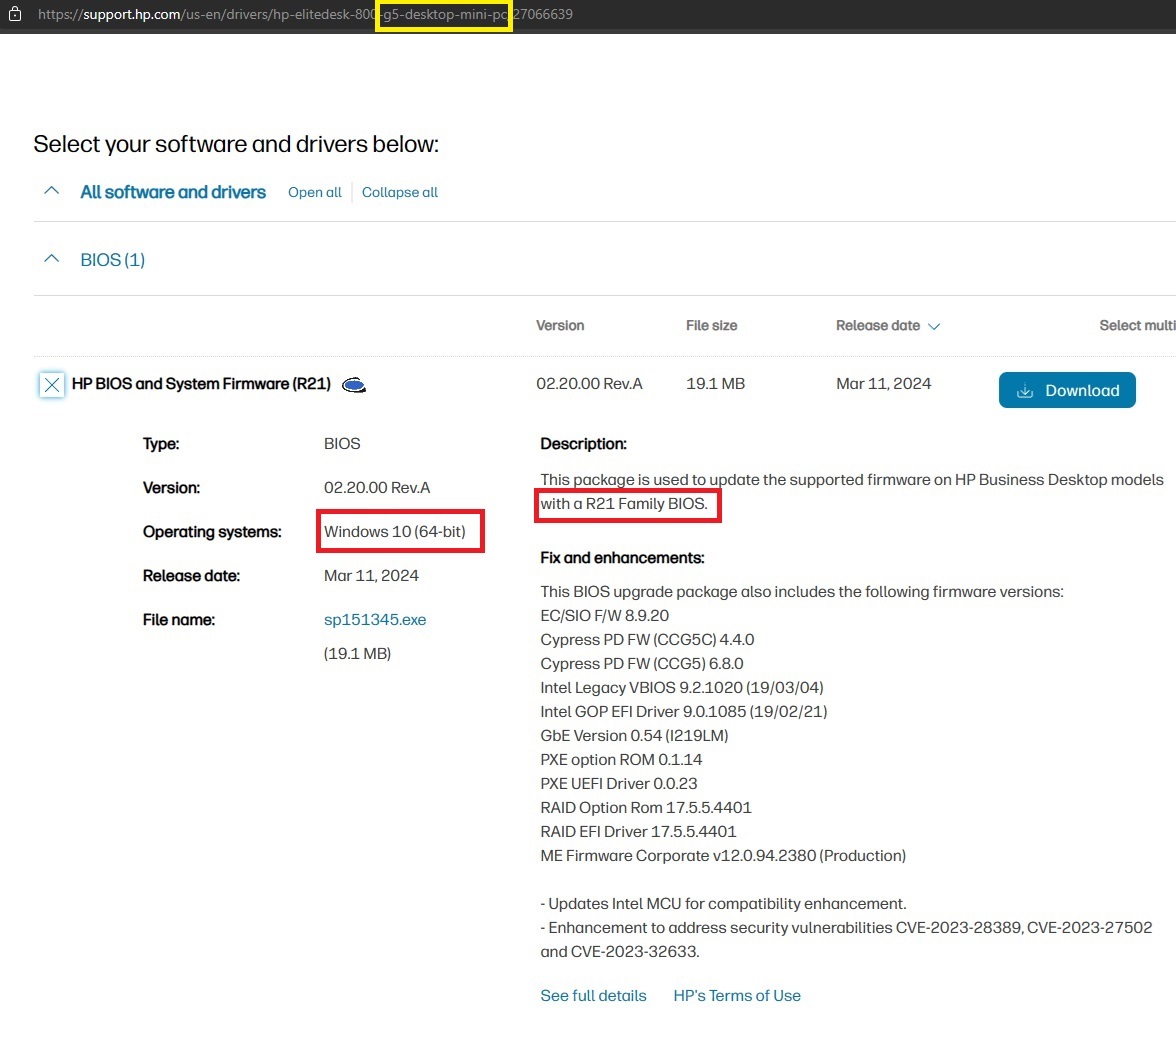Toggle the Release date sort arrow
The height and width of the screenshot is (1037, 1176).
click(934, 326)
